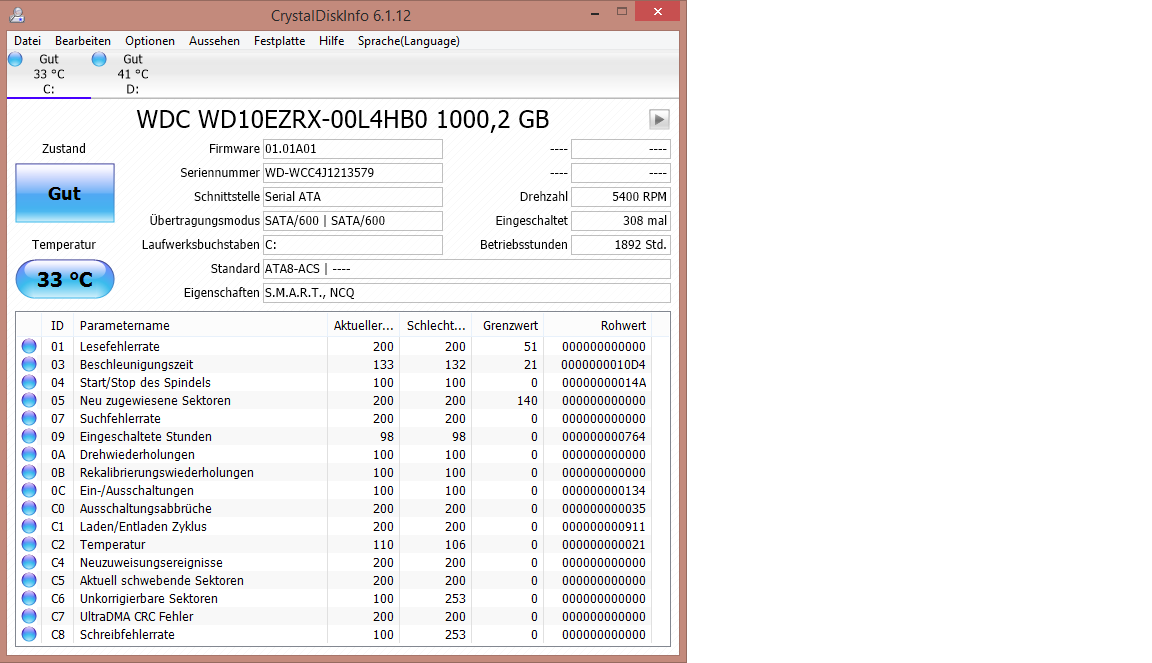The image size is (1152, 663).
Task: Click the Grenzwert column header
Action: click(x=508, y=326)
